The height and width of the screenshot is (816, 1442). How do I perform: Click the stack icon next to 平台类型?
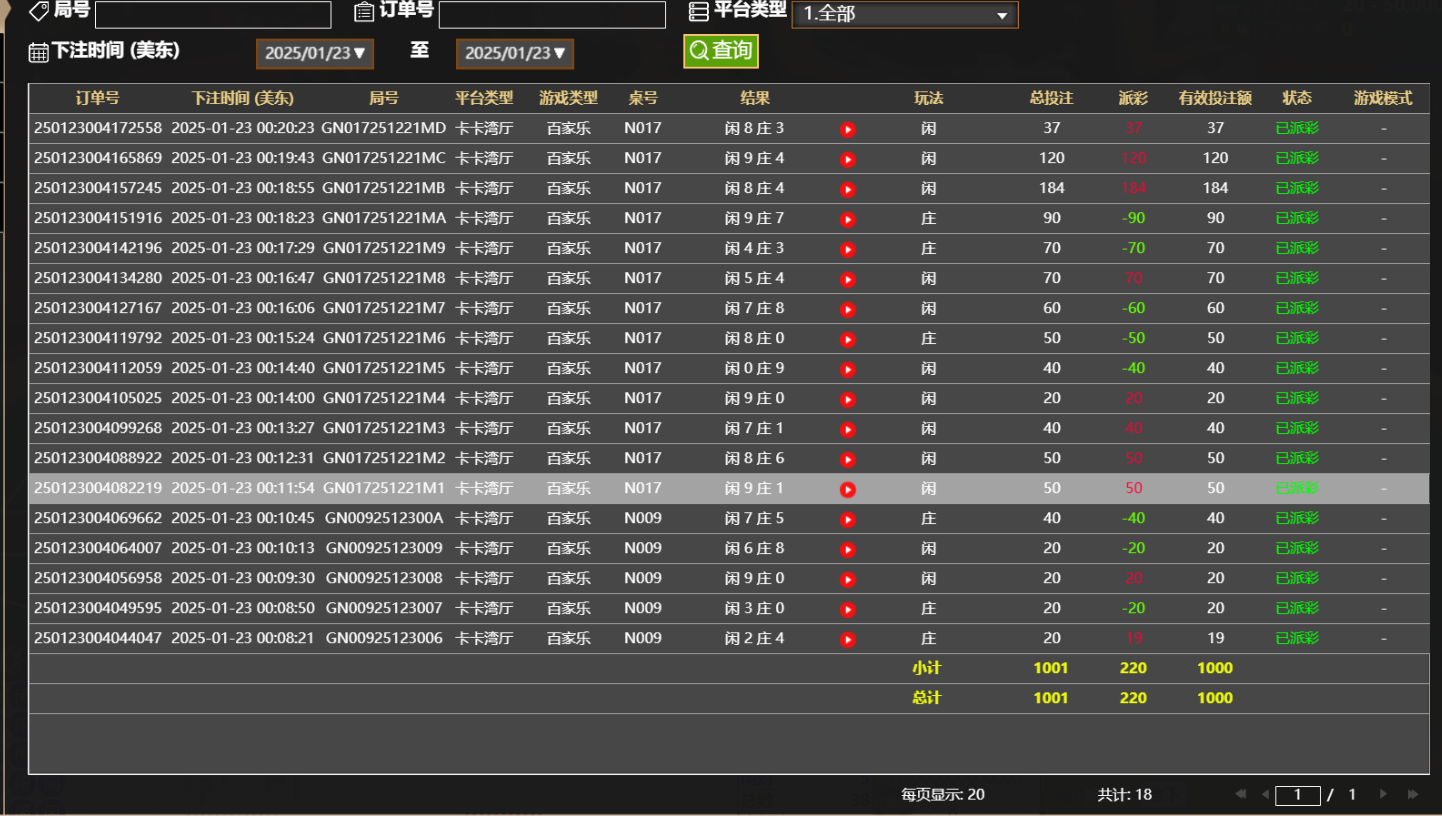(x=700, y=10)
